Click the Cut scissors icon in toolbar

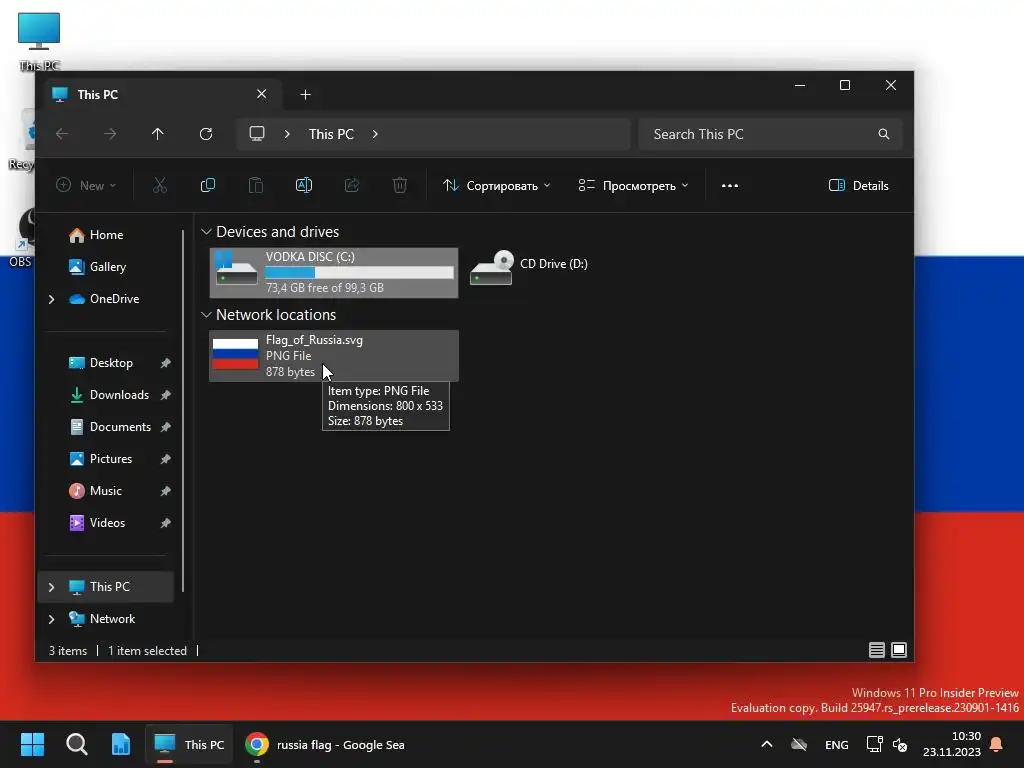[x=160, y=185]
